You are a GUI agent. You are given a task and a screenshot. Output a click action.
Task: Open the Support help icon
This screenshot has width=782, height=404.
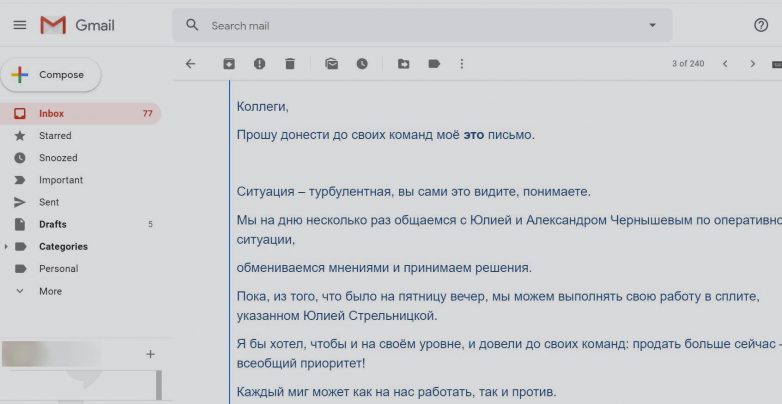coord(761,25)
